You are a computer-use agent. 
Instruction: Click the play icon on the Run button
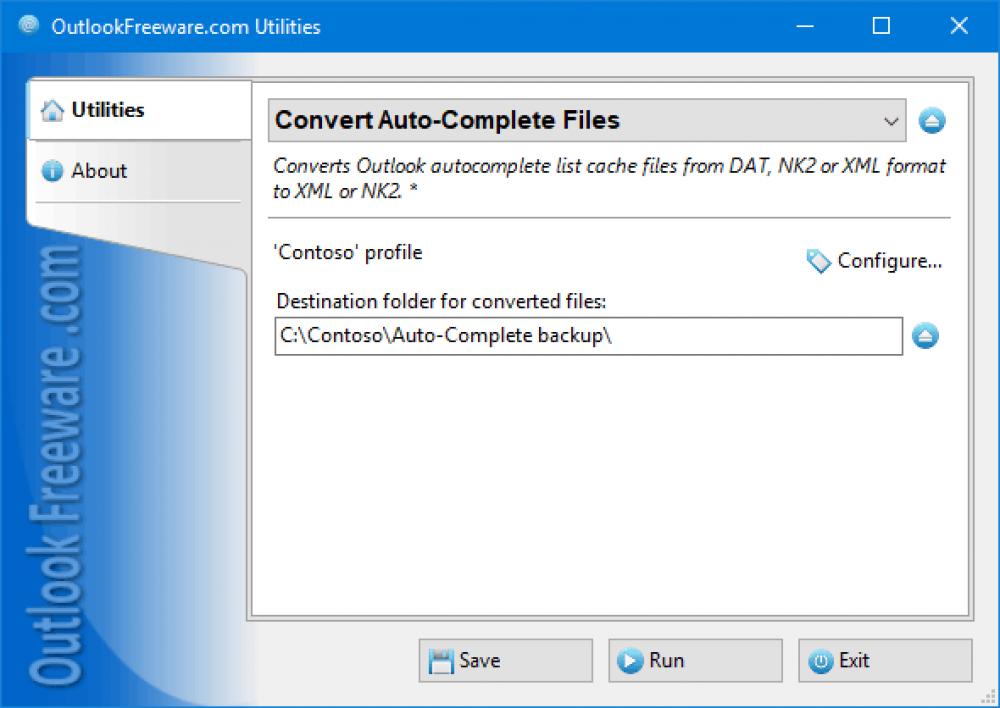[630, 660]
